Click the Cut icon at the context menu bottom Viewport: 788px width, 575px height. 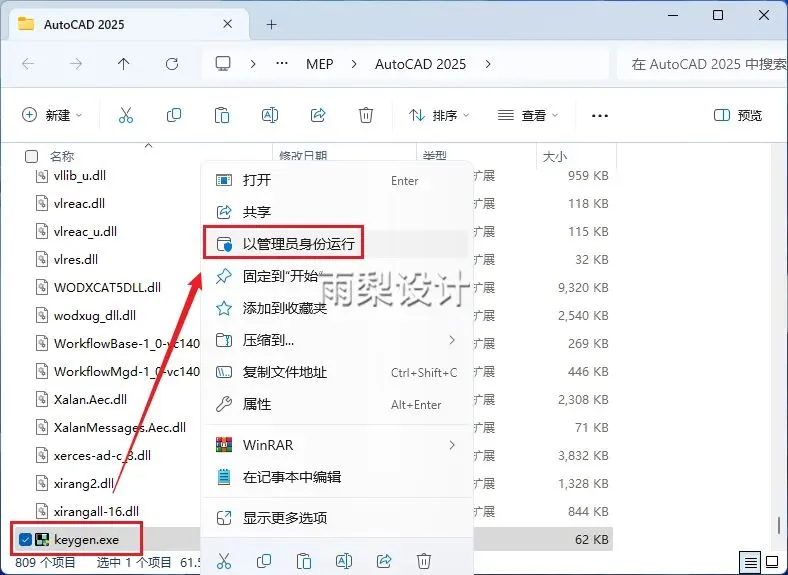[224, 560]
